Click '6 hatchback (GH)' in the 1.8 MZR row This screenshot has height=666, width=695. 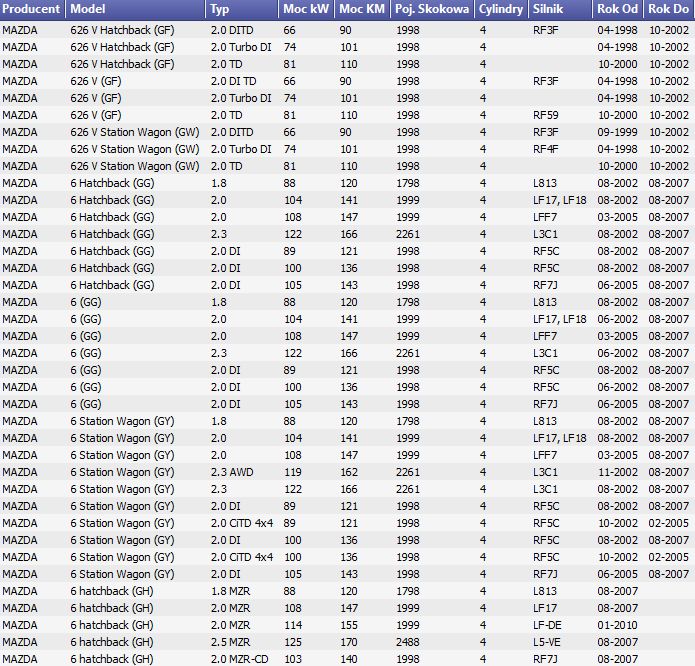click(112, 591)
